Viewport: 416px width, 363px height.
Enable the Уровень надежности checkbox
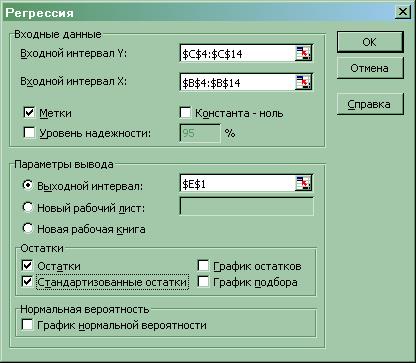pyautogui.click(x=29, y=133)
